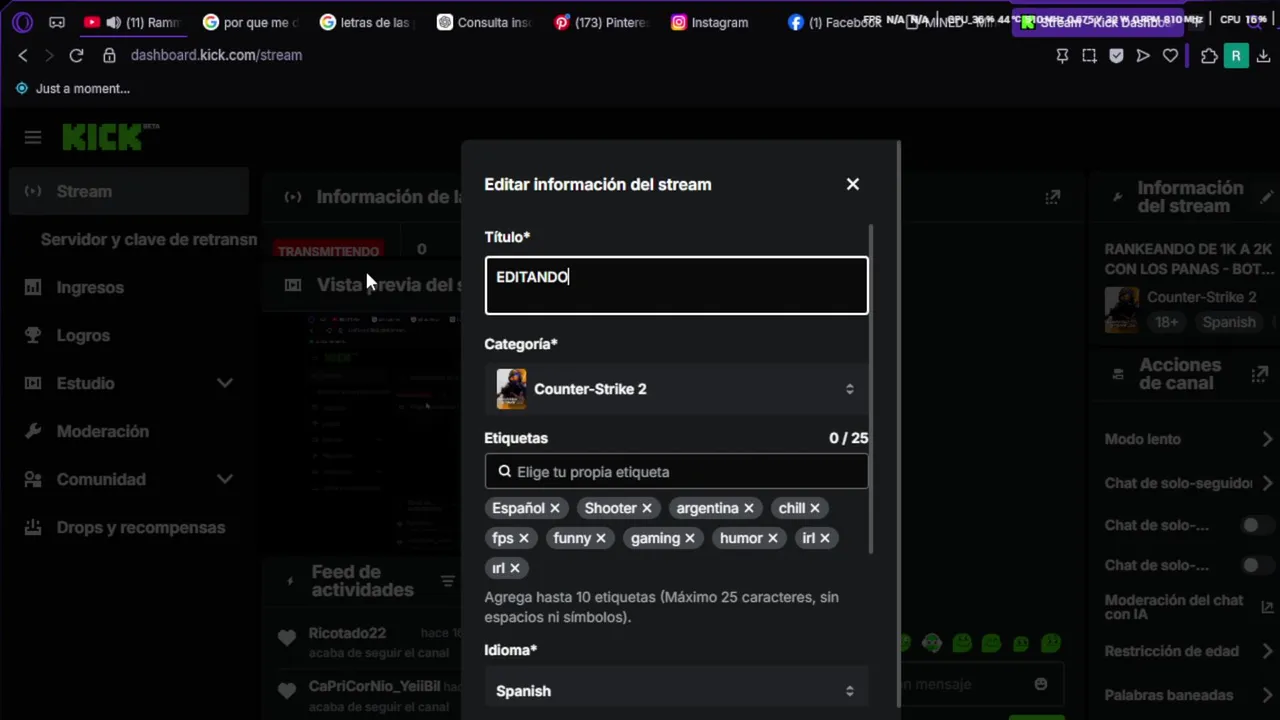Click follower Ricotado22 in the activity feed
1280x720 pixels.
coord(347,633)
